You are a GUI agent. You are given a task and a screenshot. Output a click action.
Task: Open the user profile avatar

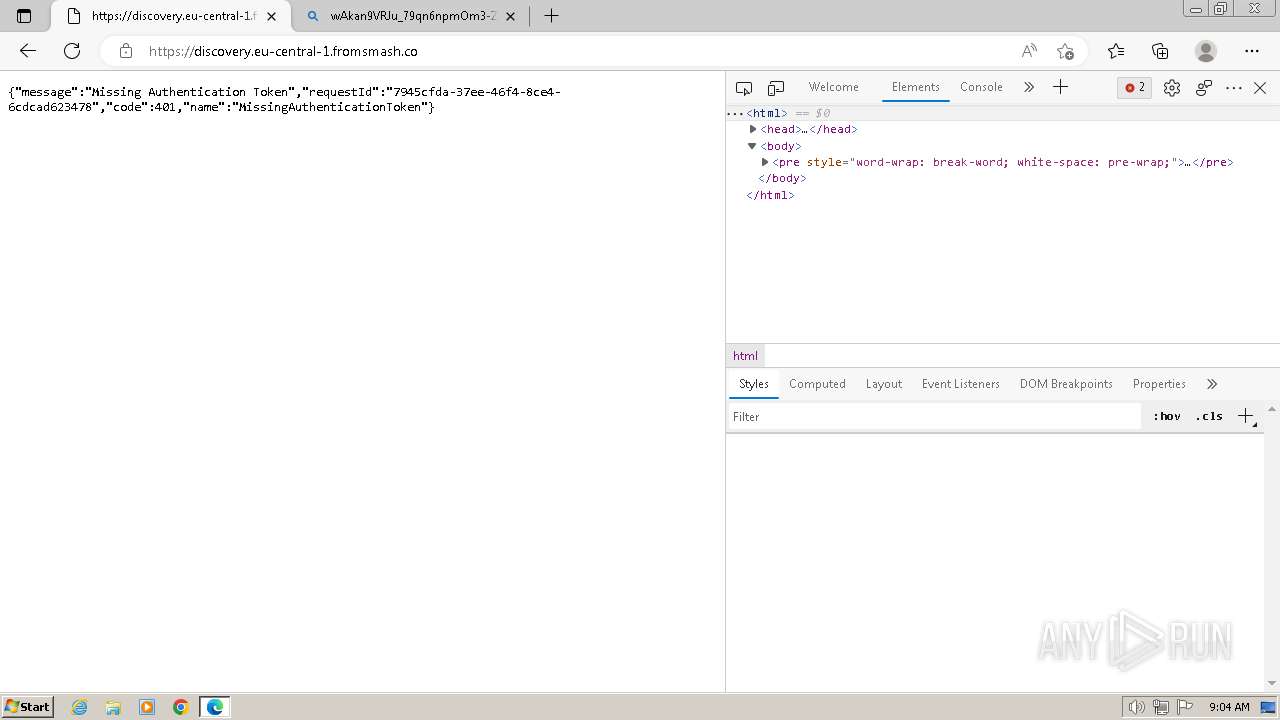click(1206, 51)
